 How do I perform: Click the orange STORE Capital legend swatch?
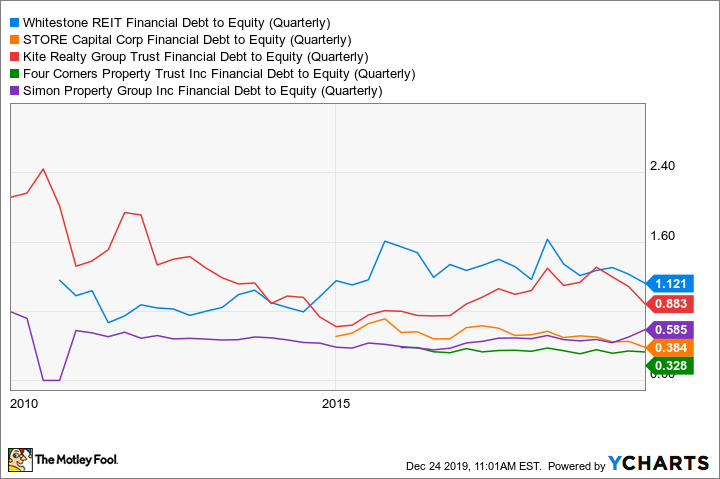point(12,39)
